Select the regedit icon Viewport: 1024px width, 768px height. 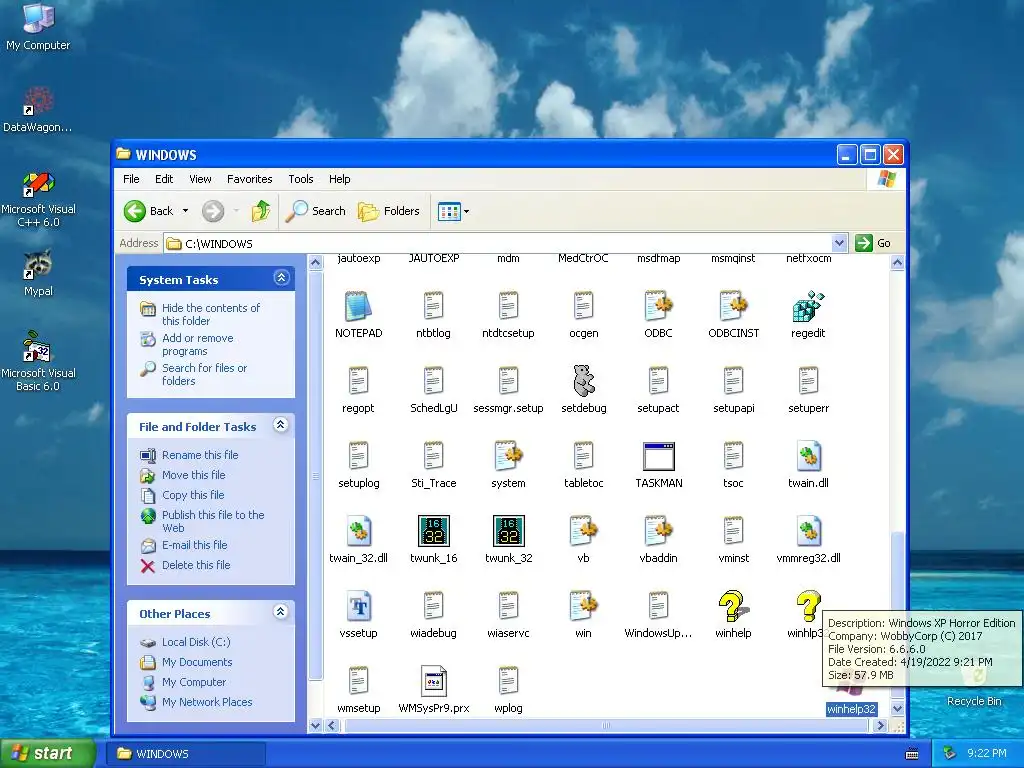[808, 306]
